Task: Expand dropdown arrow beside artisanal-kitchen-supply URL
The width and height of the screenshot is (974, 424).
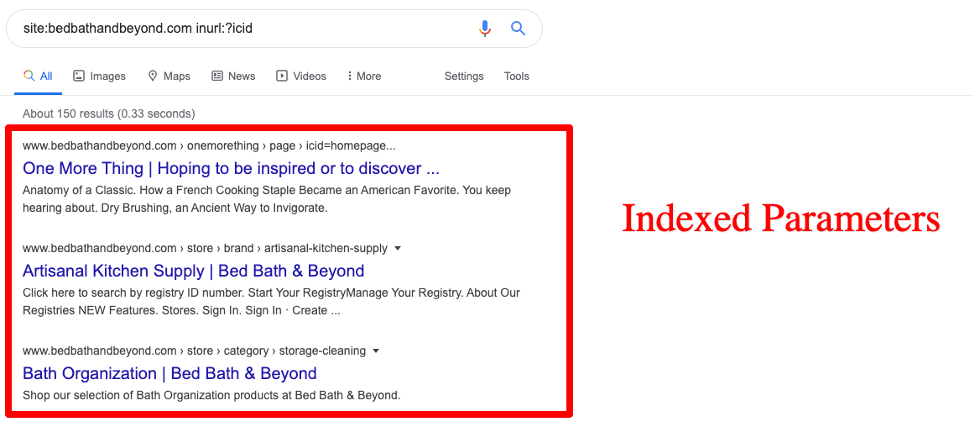Action: 398,248
